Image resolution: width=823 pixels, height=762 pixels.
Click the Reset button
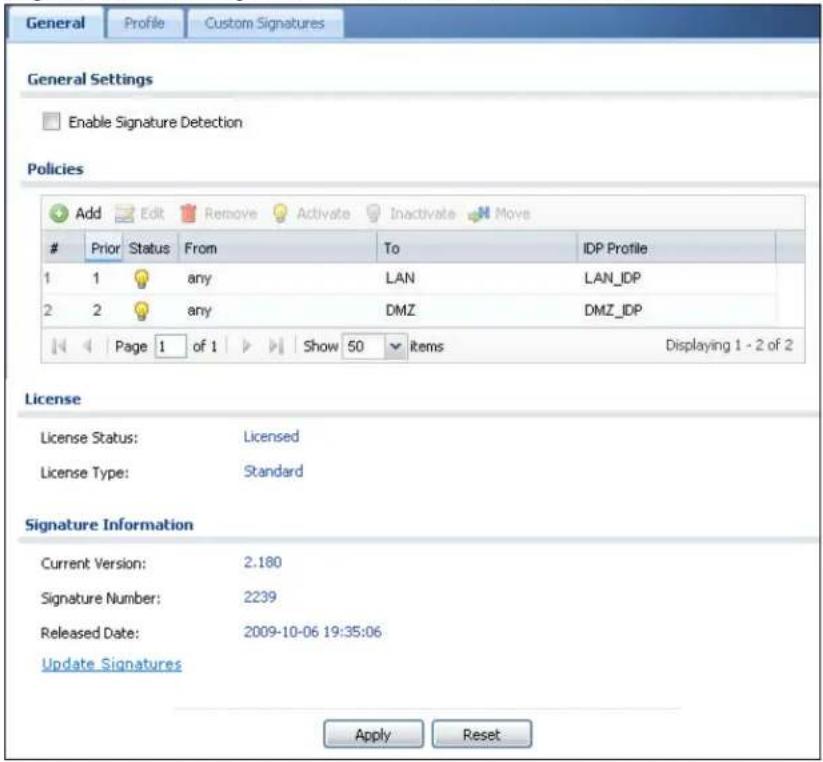tap(481, 734)
